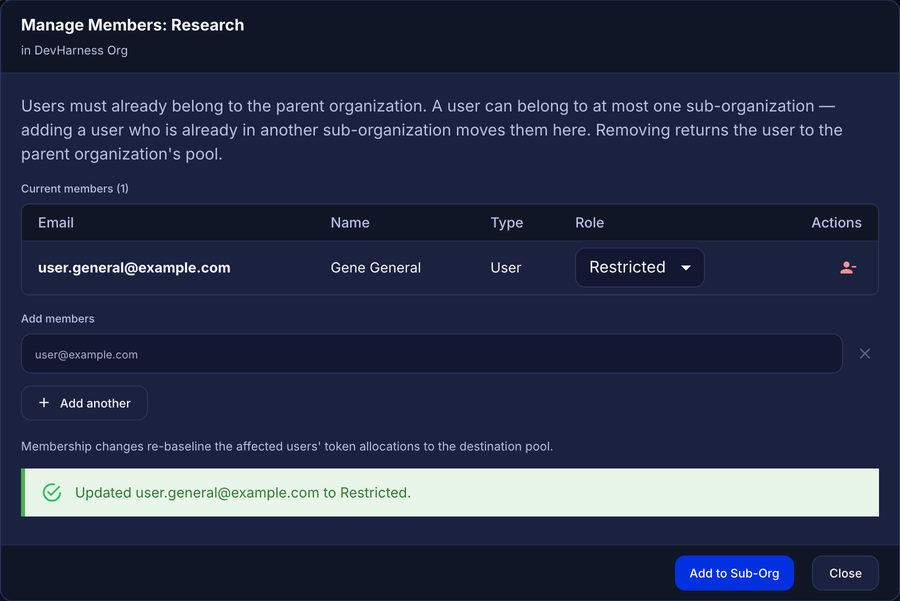Click the Membership changes re-baseline note
Viewport: 900px width, 601px height.
[x=287, y=447]
